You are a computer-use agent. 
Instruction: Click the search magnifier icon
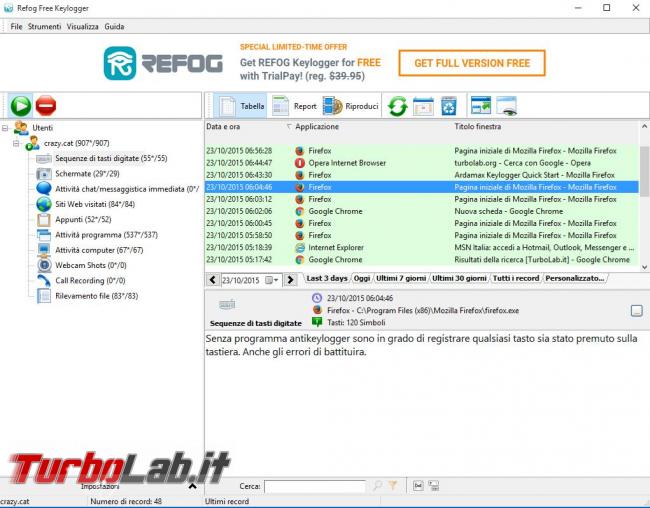click(x=378, y=485)
